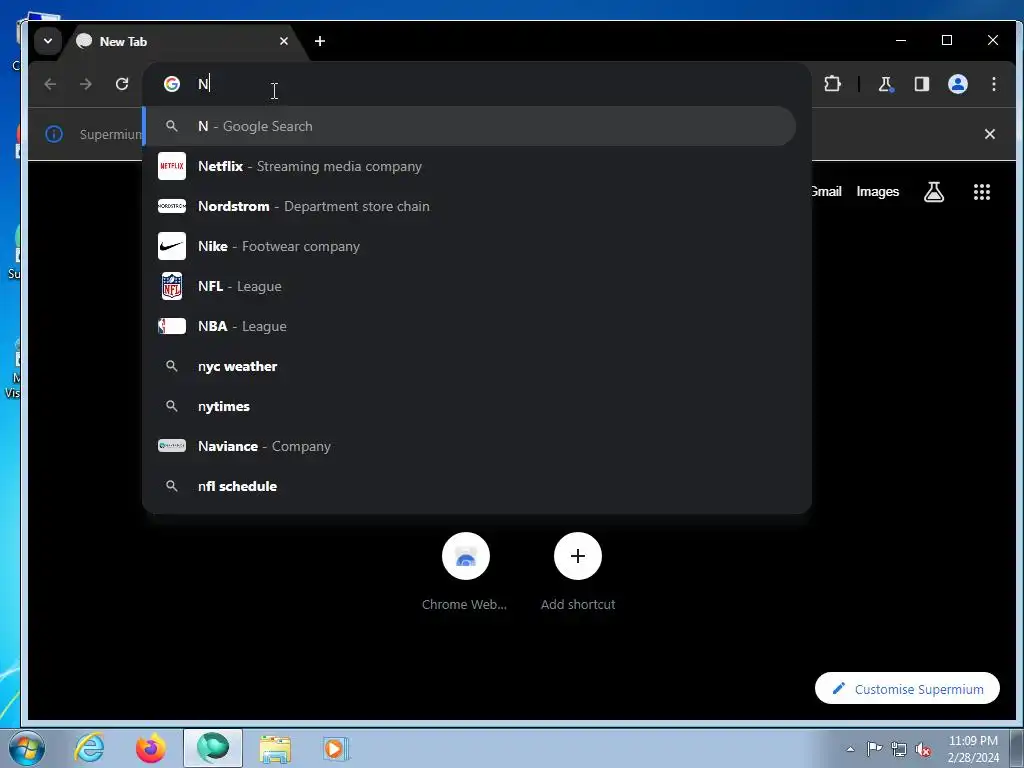Open the profile avatar menu
1024x768 pixels.
coord(957,84)
